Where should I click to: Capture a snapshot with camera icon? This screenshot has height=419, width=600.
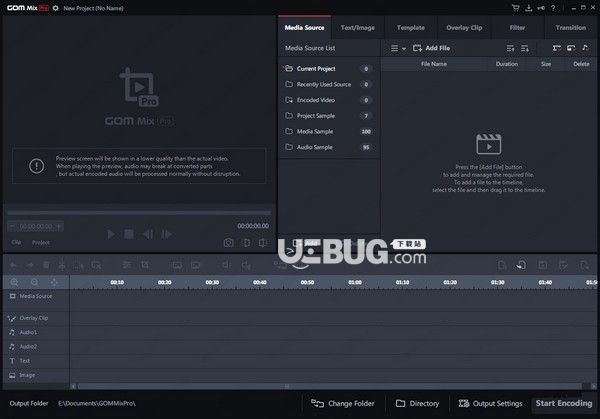click(228, 243)
